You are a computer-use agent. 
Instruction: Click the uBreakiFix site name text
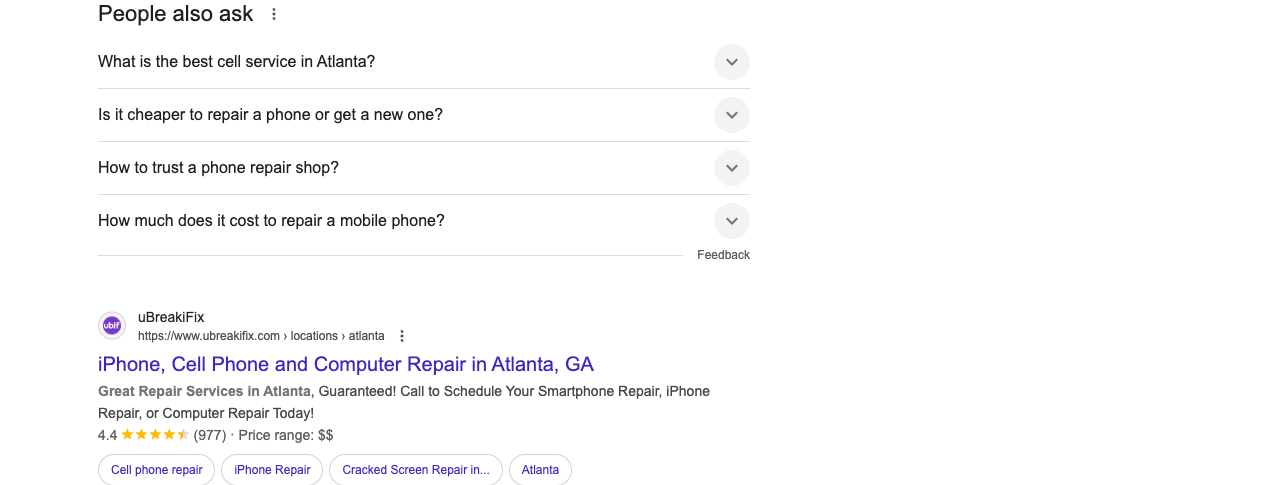point(171,318)
